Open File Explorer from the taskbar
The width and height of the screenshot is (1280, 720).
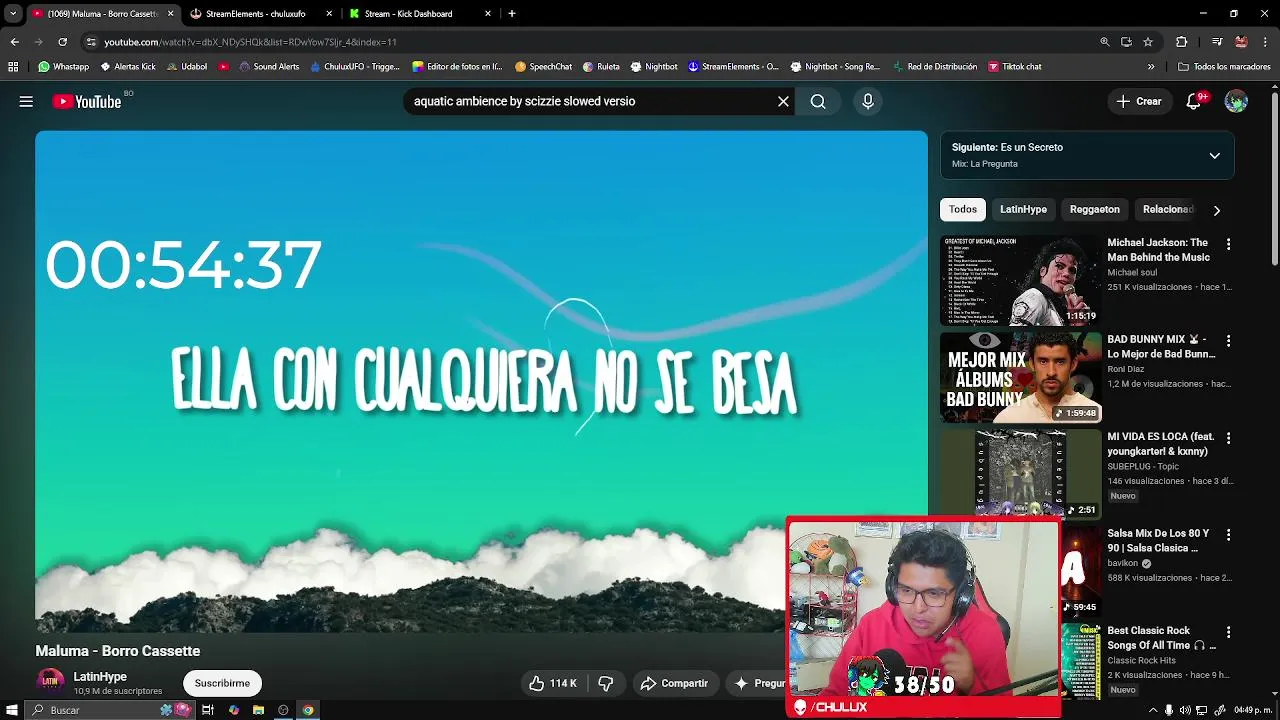[x=258, y=710]
